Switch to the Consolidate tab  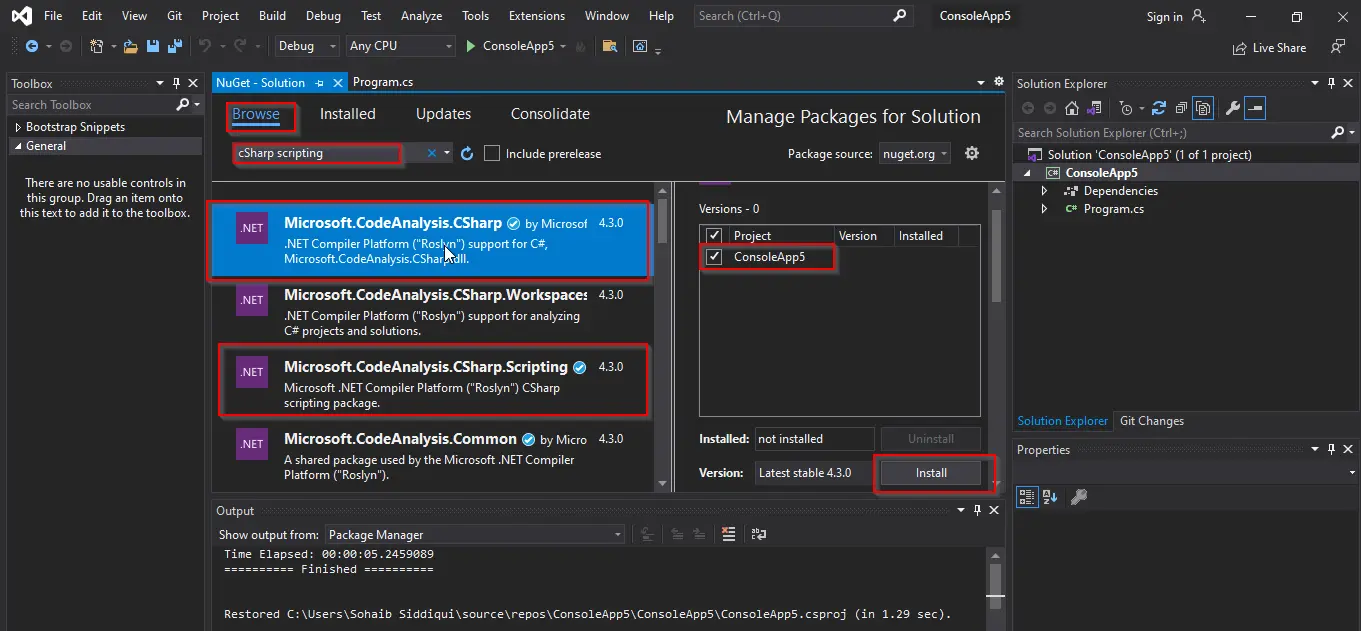[550, 114]
